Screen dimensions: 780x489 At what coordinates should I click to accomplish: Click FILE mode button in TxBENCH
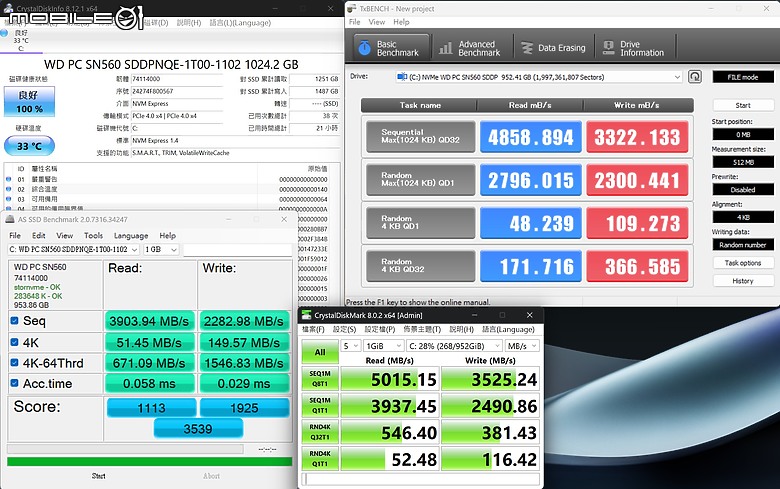[743, 77]
